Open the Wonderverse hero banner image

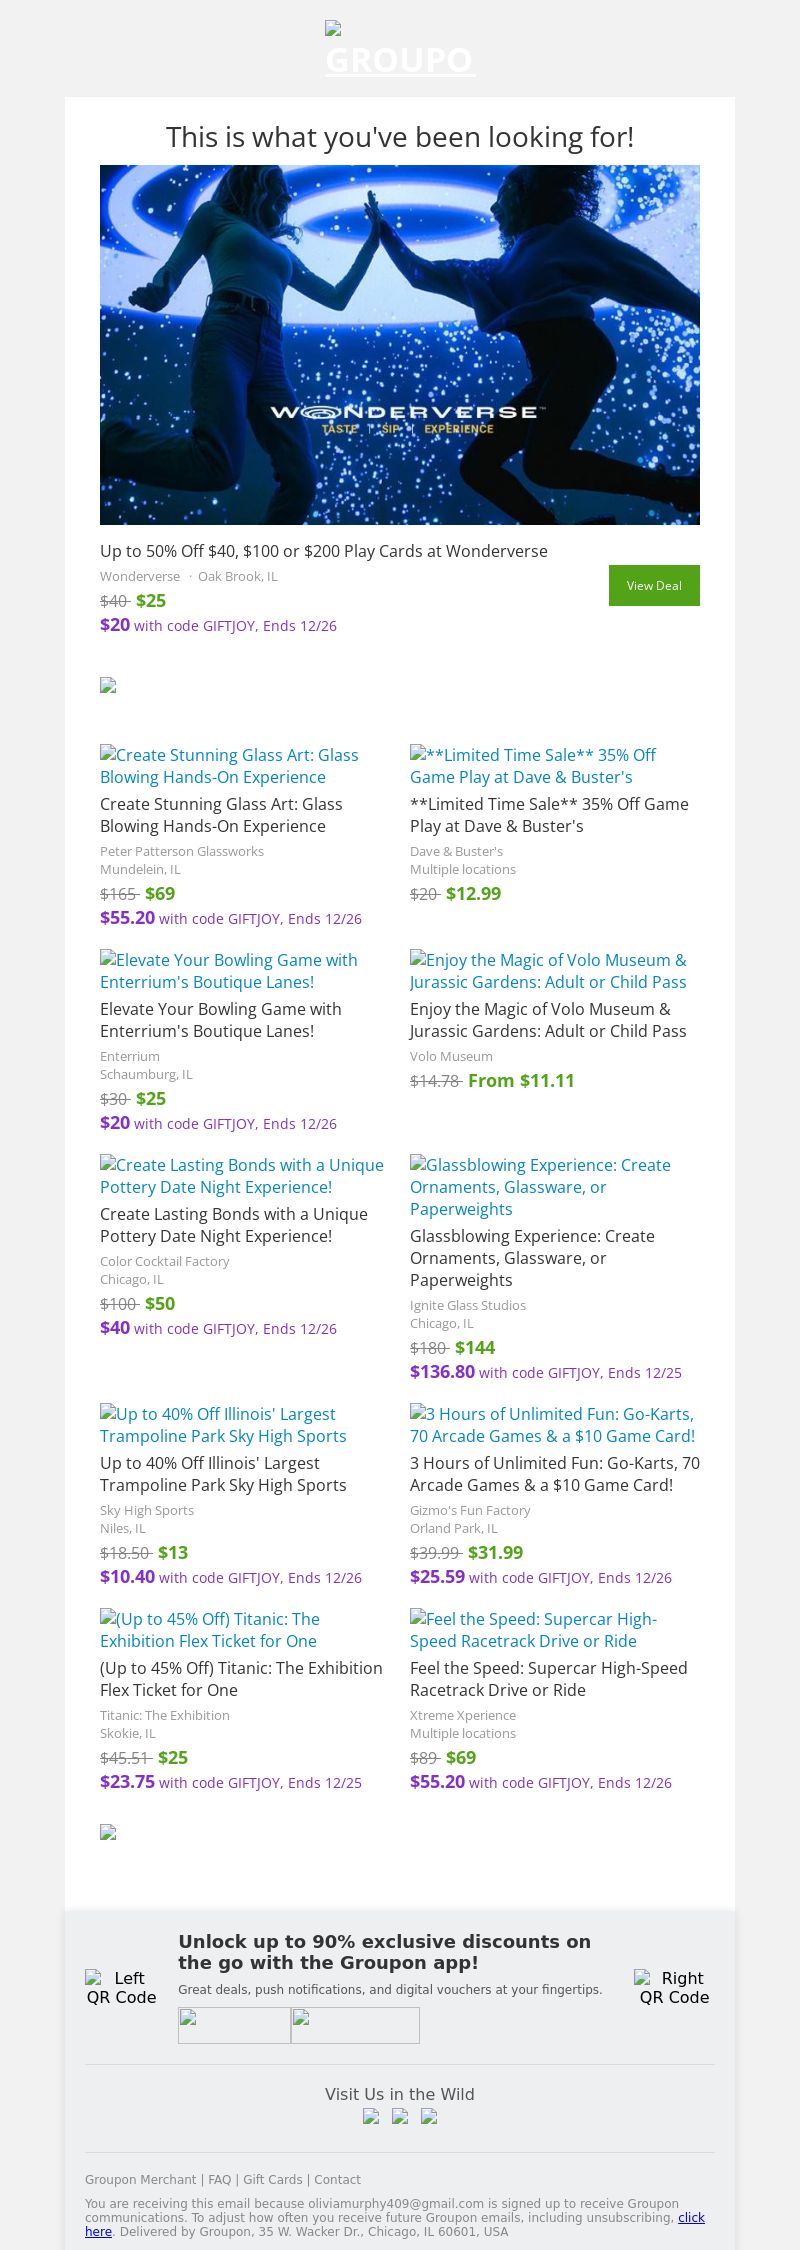coord(400,344)
